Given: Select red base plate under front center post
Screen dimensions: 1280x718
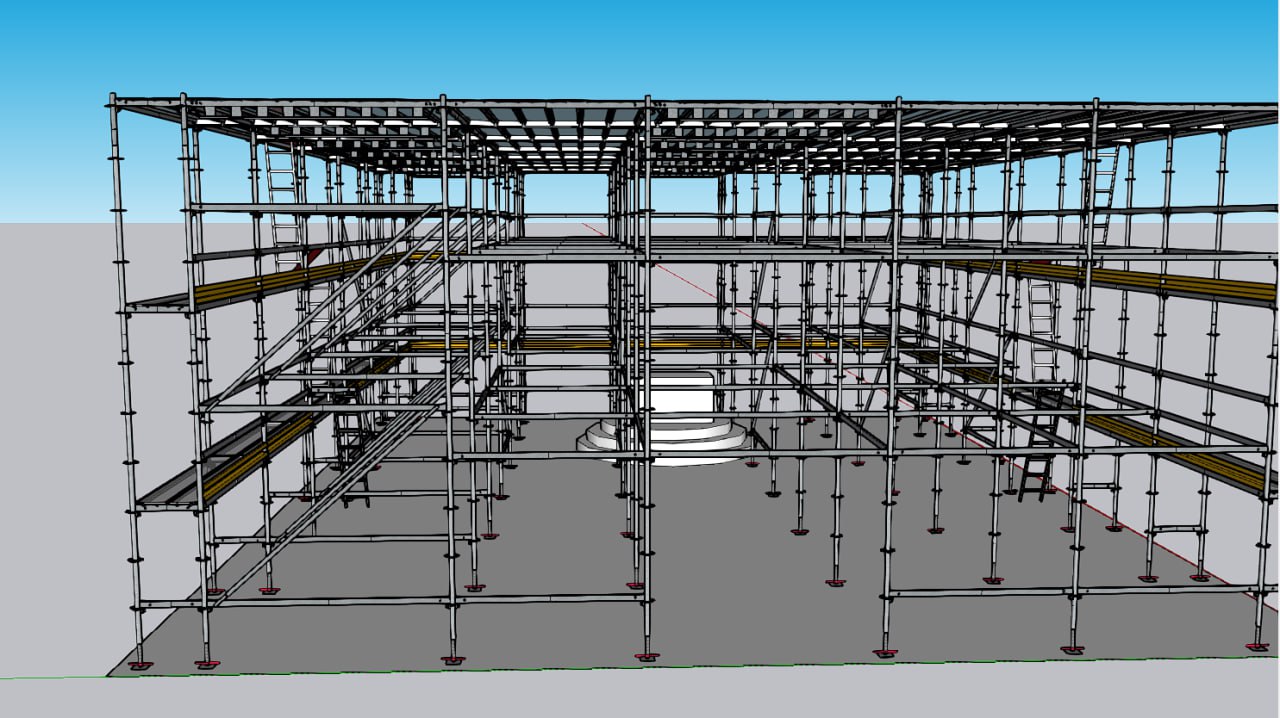Looking at the screenshot, I should pos(647,657).
